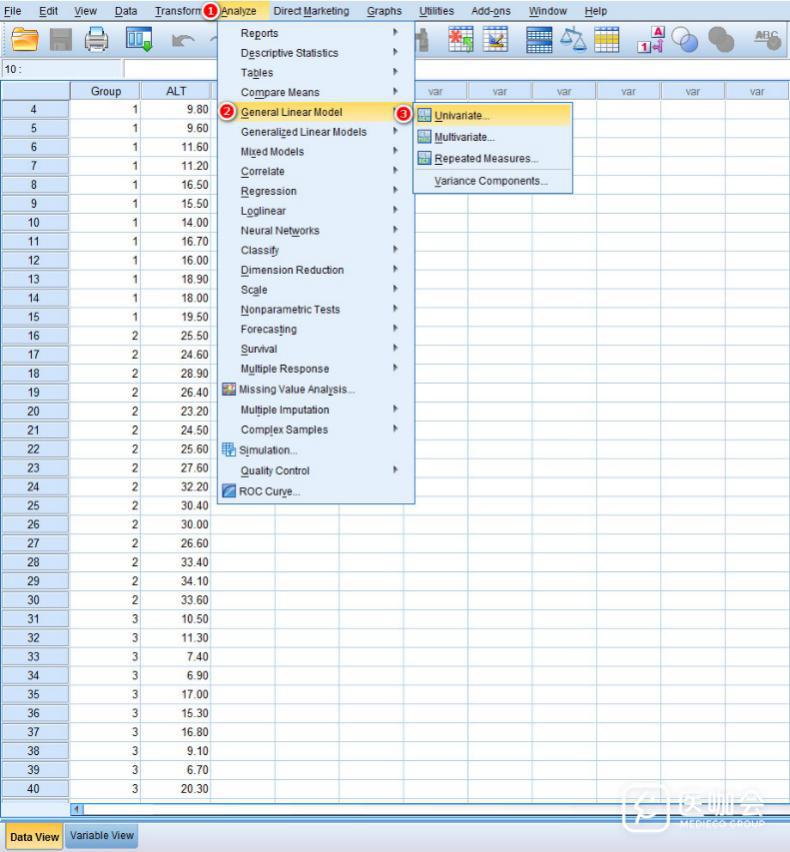The height and width of the screenshot is (852, 790).
Task: Click the Weight Cases scales icon
Action: coord(573,40)
